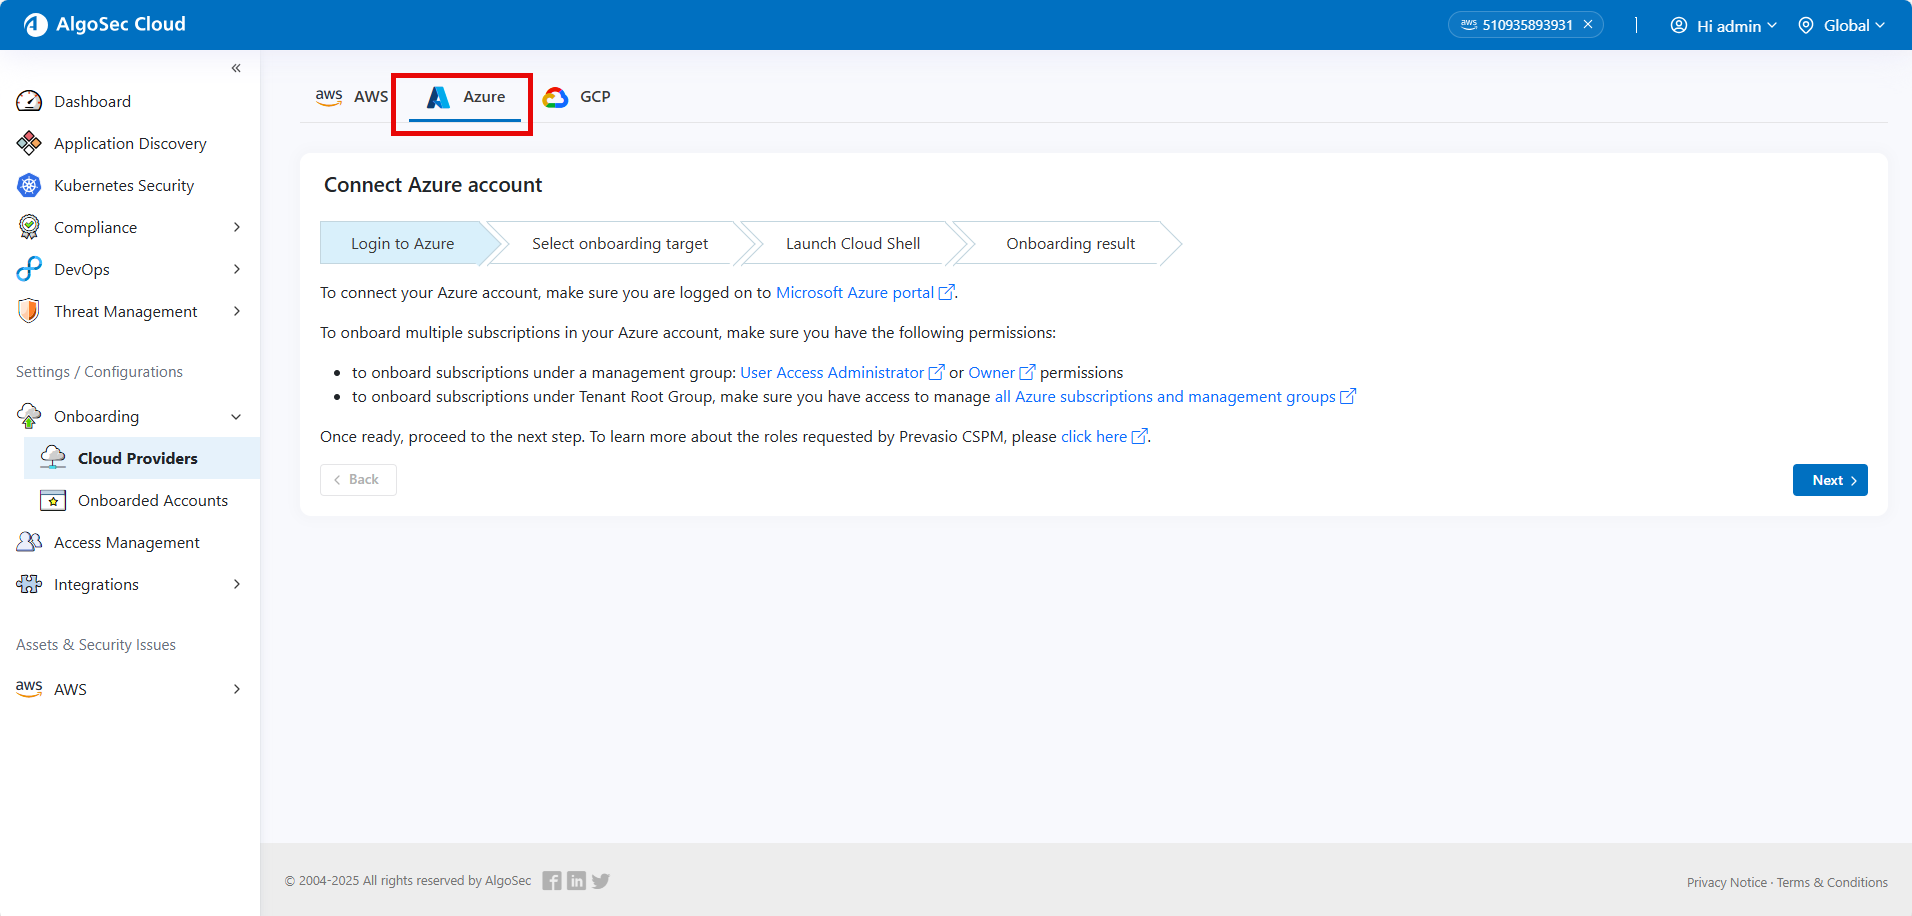Click the Dashboard gauge icon
Image resolution: width=1912 pixels, height=916 pixels.
click(29, 101)
